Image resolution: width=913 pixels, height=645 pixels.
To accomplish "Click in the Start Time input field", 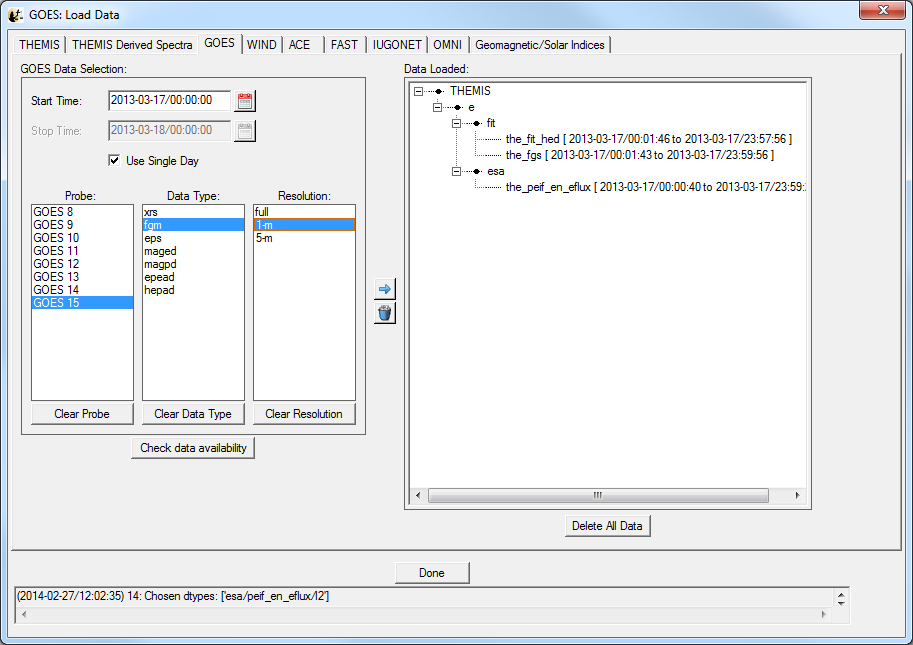I will pyautogui.click(x=168, y=100).
